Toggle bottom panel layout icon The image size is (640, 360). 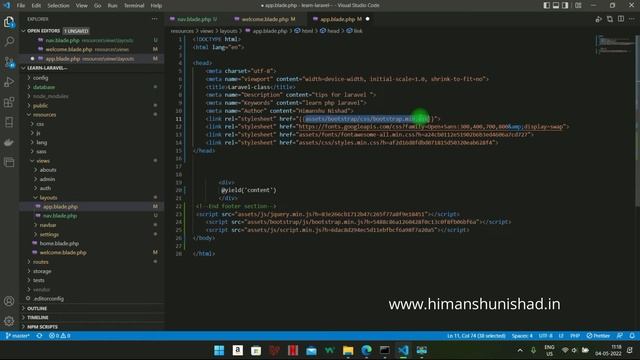click(x=556, y=5)
